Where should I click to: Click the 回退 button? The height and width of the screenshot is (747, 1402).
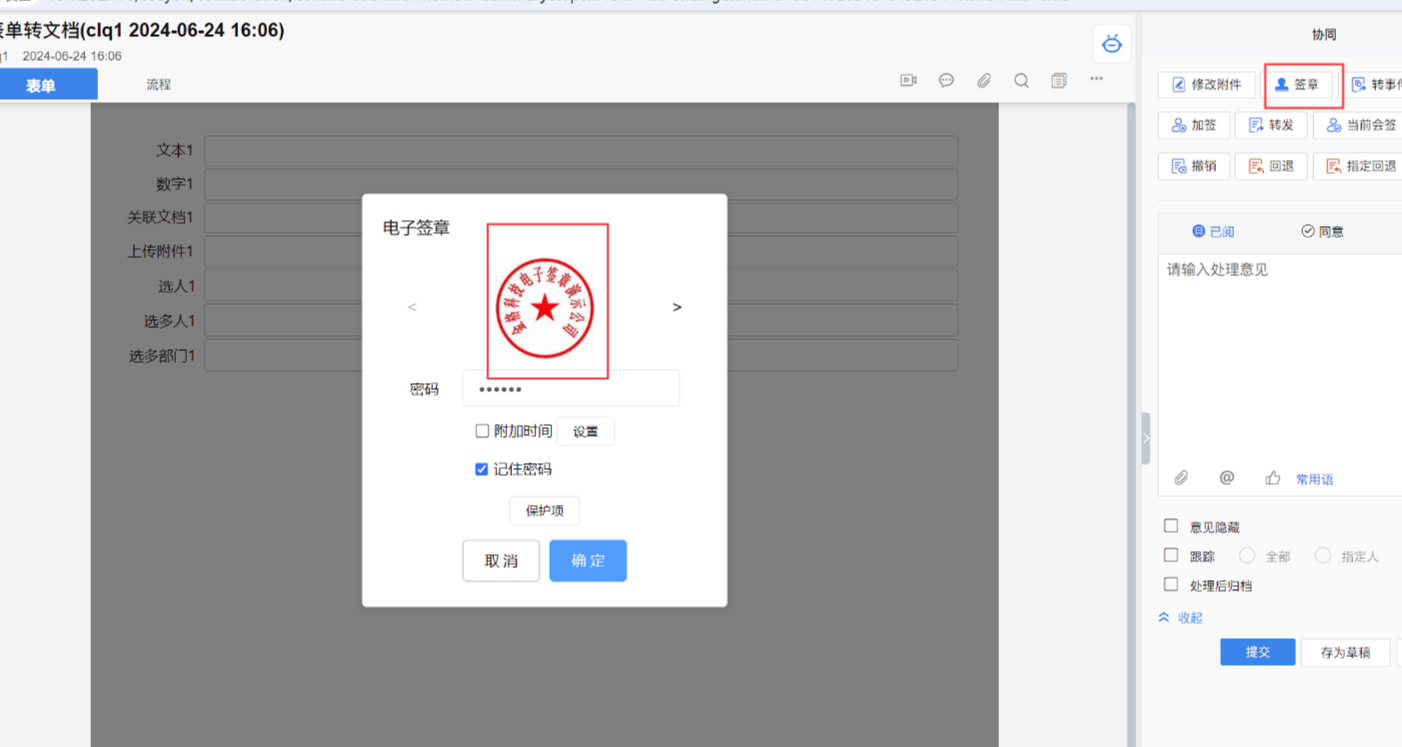pos(1271,166)
